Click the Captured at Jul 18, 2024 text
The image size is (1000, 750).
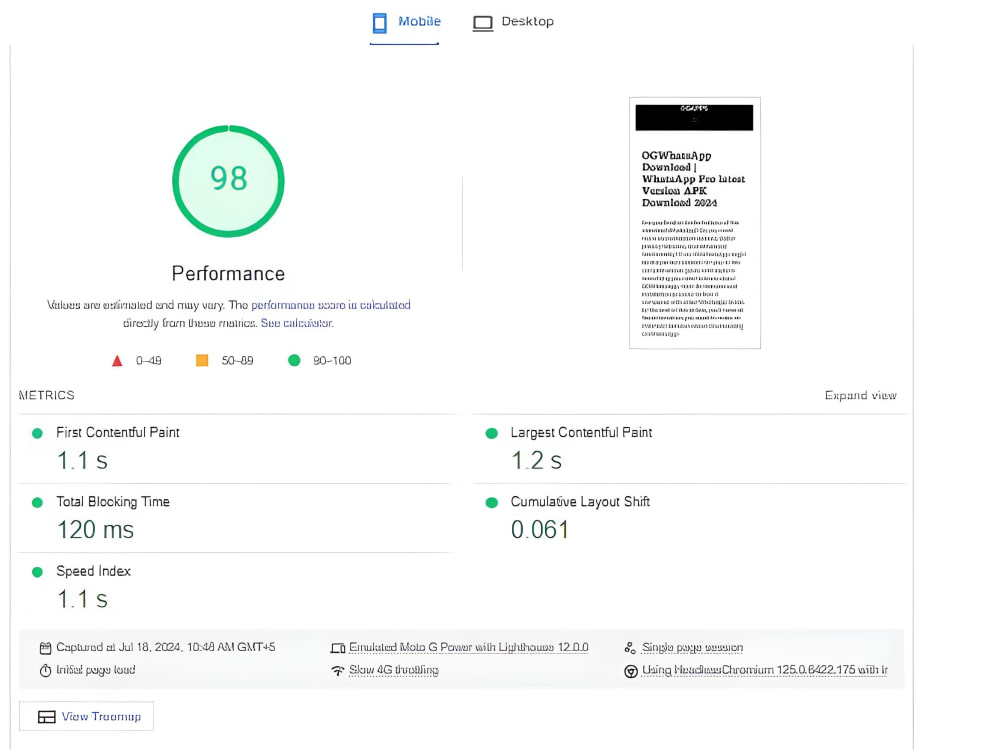pyautogui.click(x=166, y=647)
